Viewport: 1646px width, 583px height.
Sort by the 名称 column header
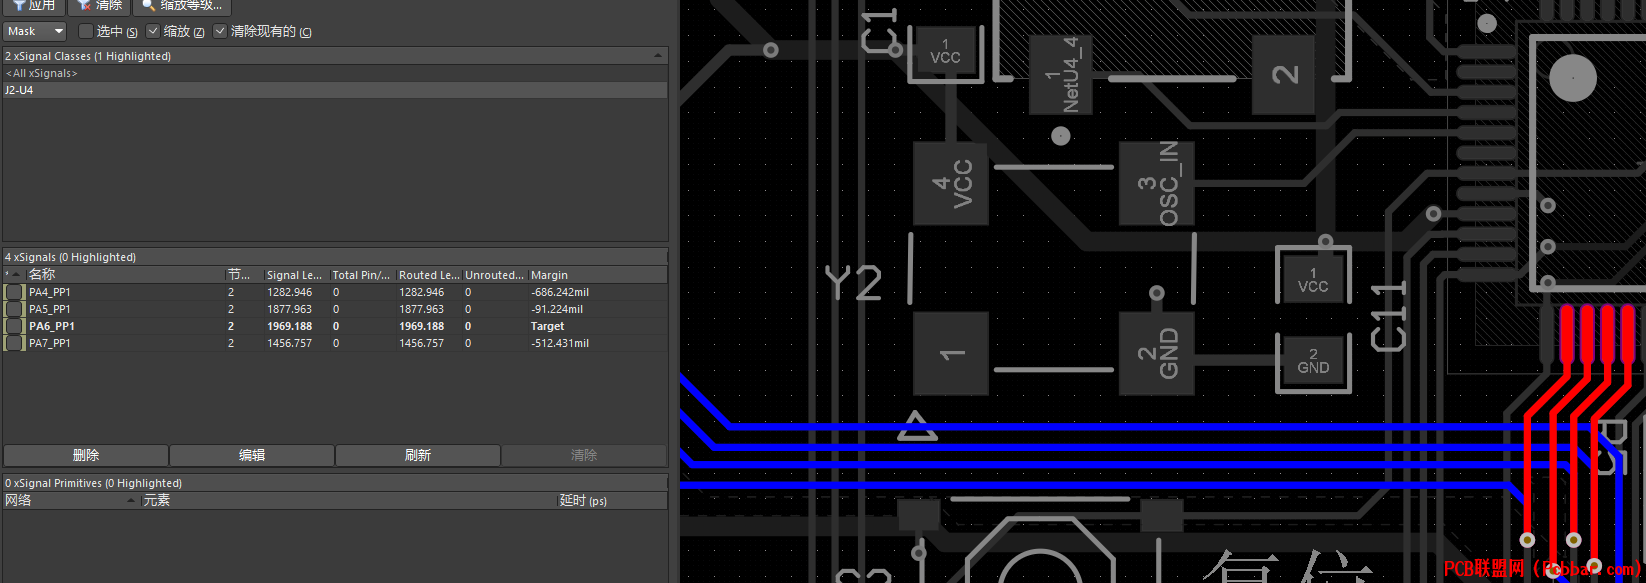click(x=125, y=275)
